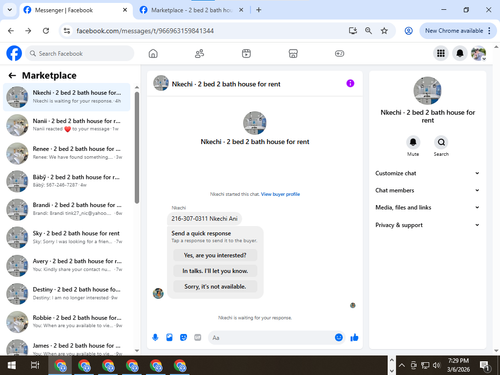
Task: Open volume control in system tray
Action: 436,365
